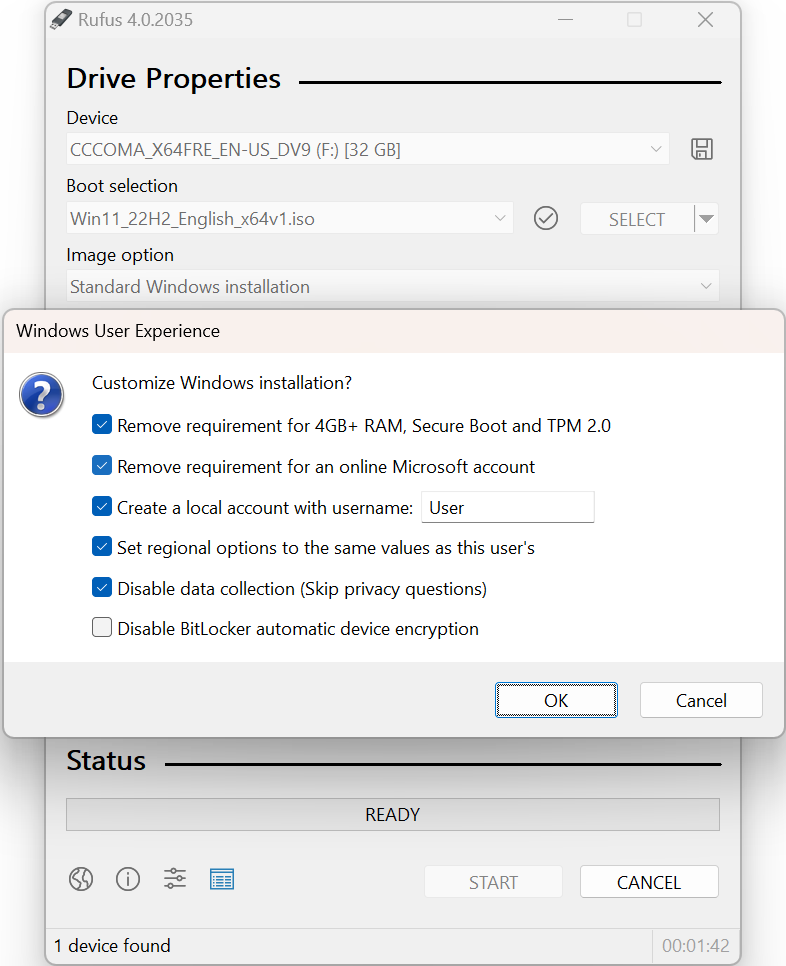The image size is (786, 966).
Task: Expand the SELECT button split arrow
Action: [706, 219]
